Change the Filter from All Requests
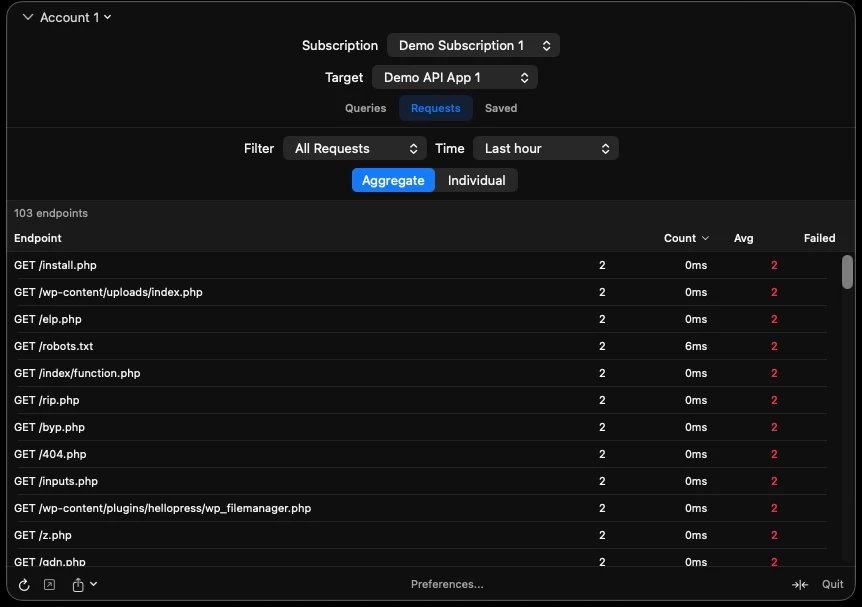The image size is (862, 607). (x=355, y=148)
